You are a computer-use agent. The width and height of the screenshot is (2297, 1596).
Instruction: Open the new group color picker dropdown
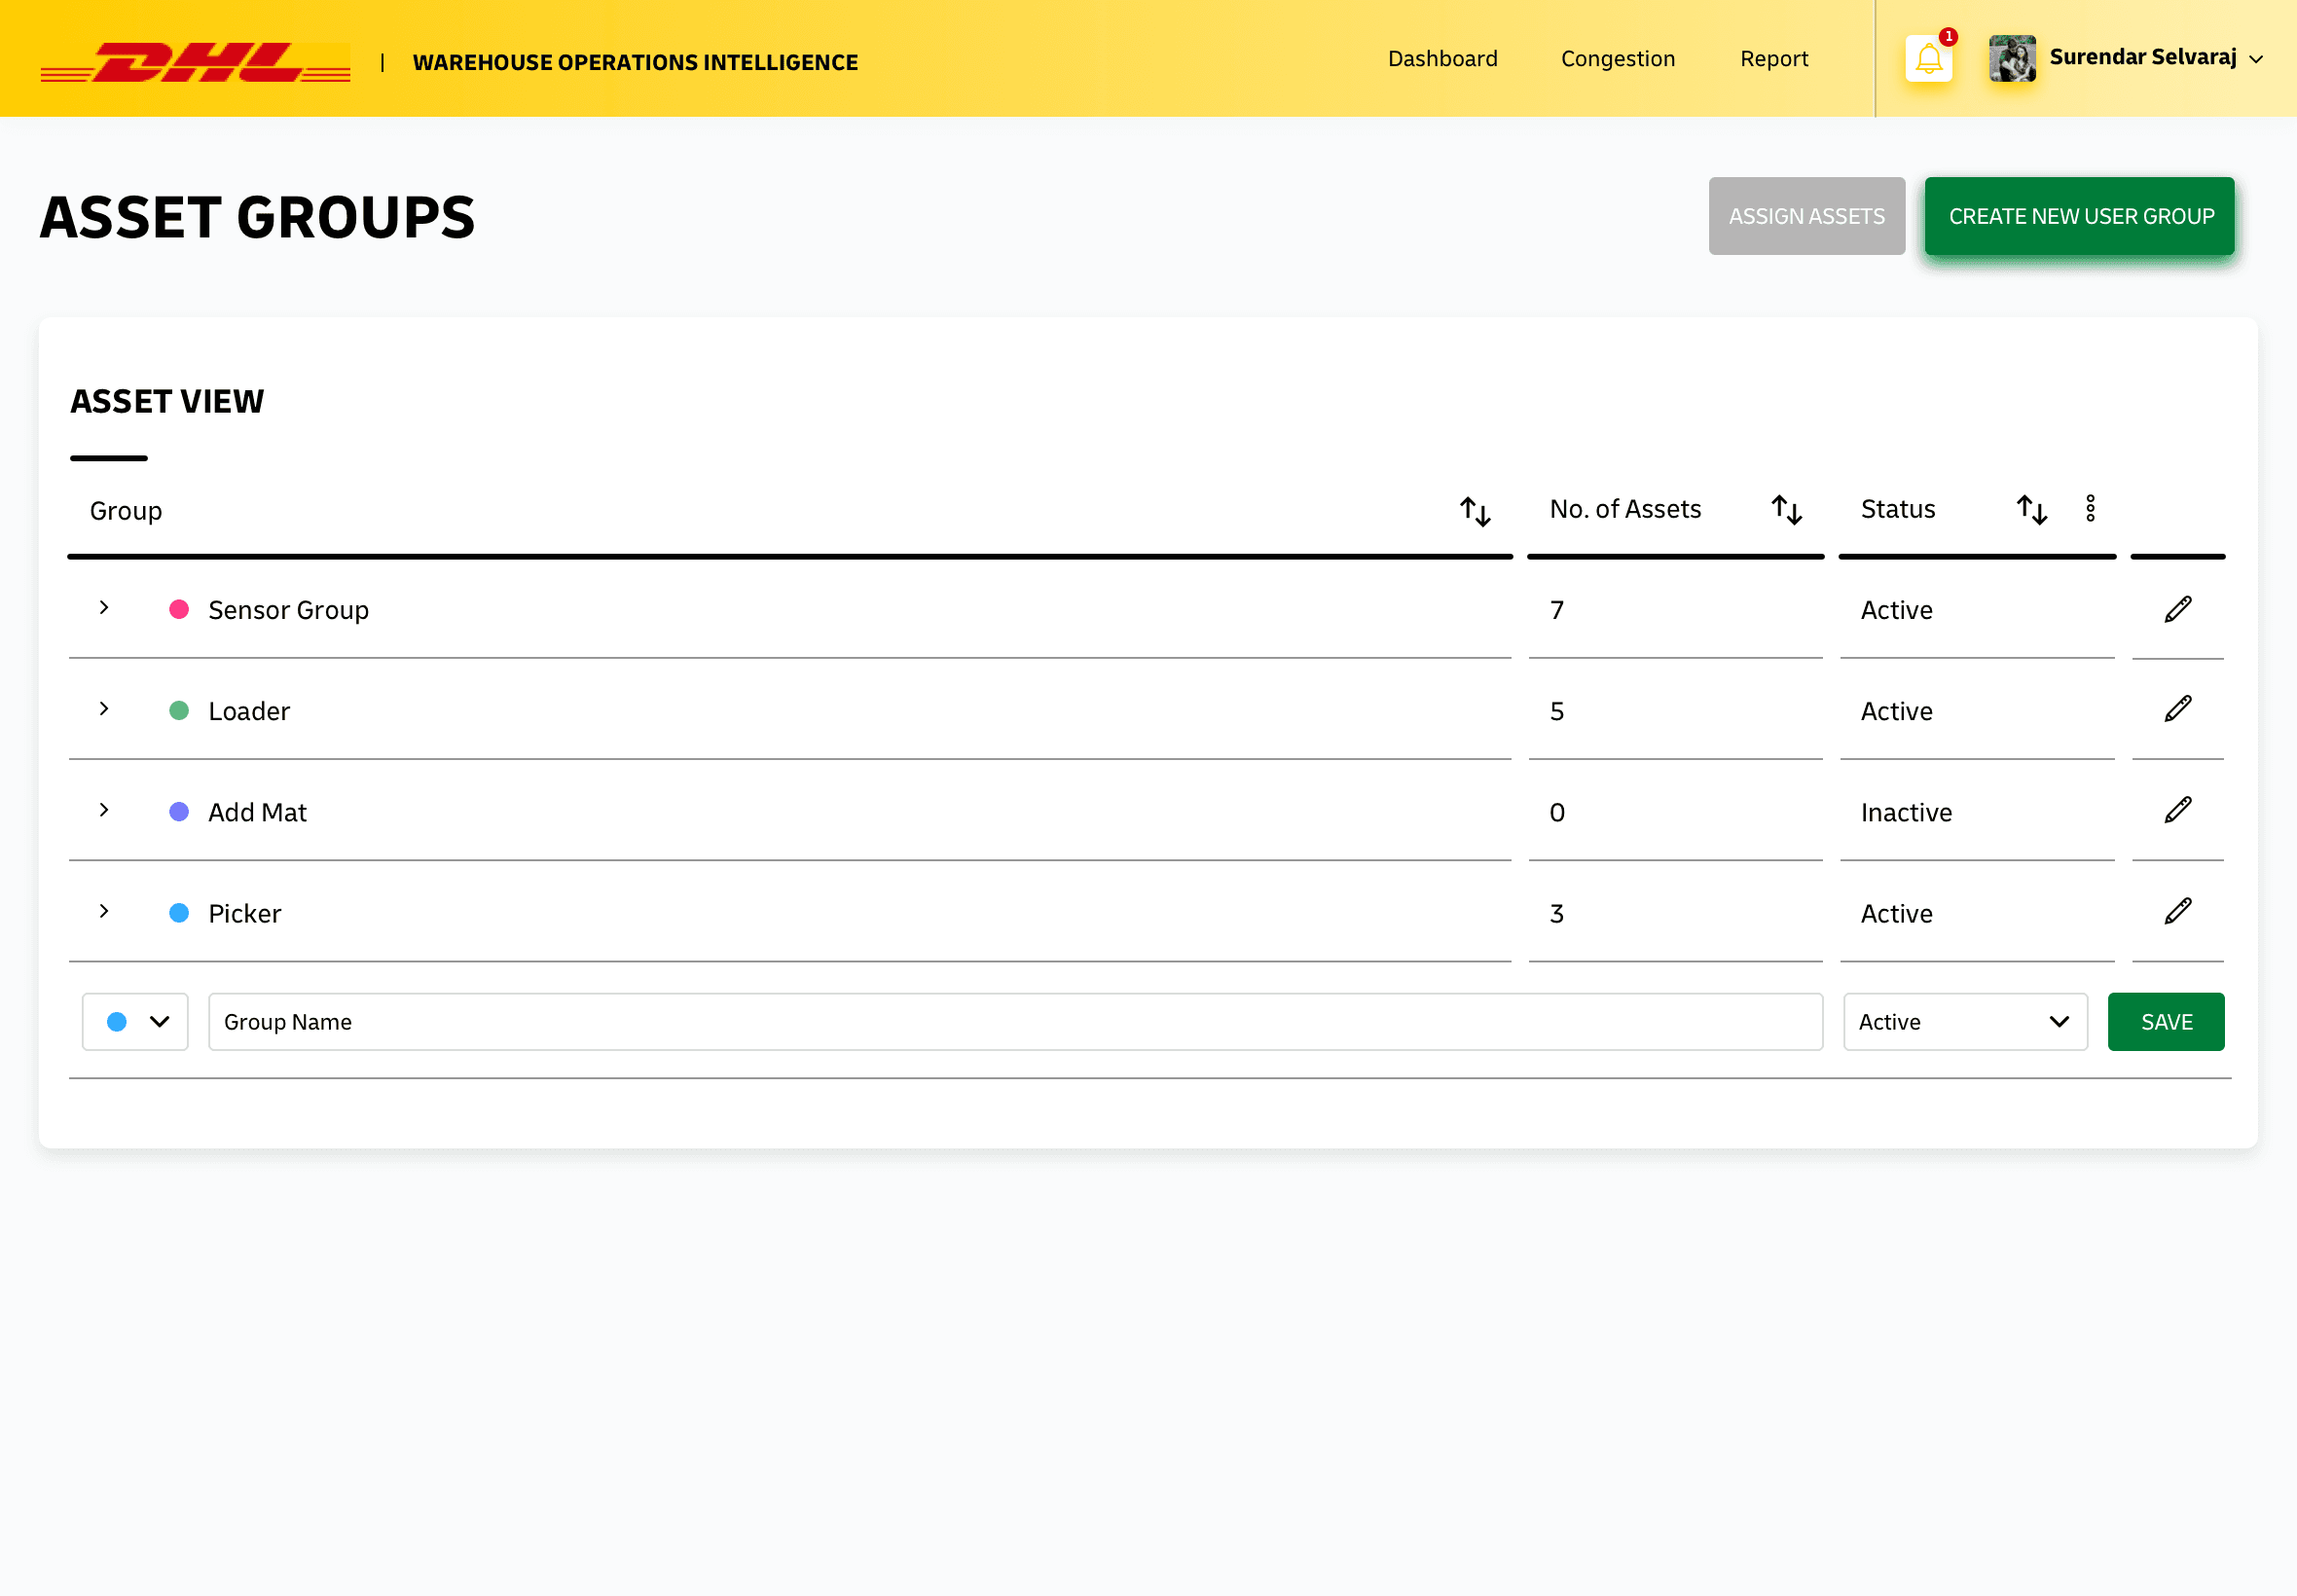tap(135, 1022)
